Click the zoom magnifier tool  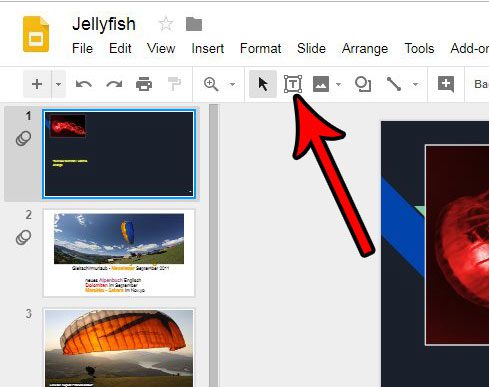(x=211, y=84)
